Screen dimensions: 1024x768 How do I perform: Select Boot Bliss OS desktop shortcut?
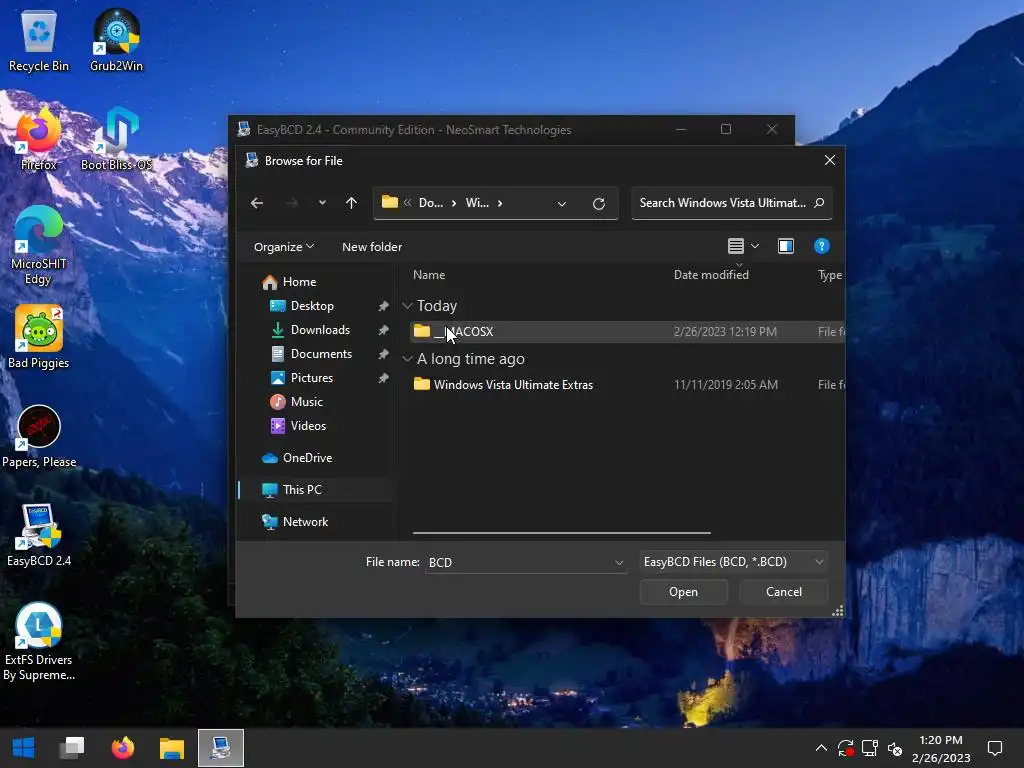click(x=116, y=139)
